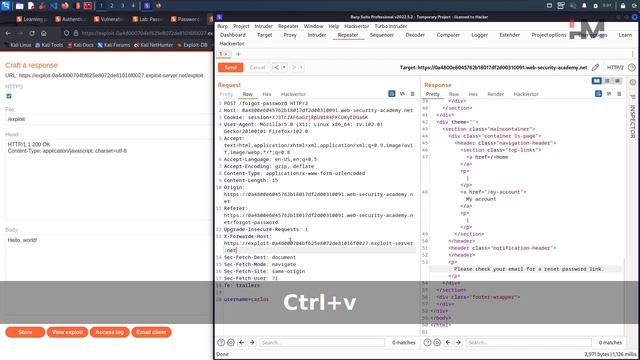Toggle Response show non-printable chars \n icon
Viewport: 640px width, 360px height.
(609, 94)
